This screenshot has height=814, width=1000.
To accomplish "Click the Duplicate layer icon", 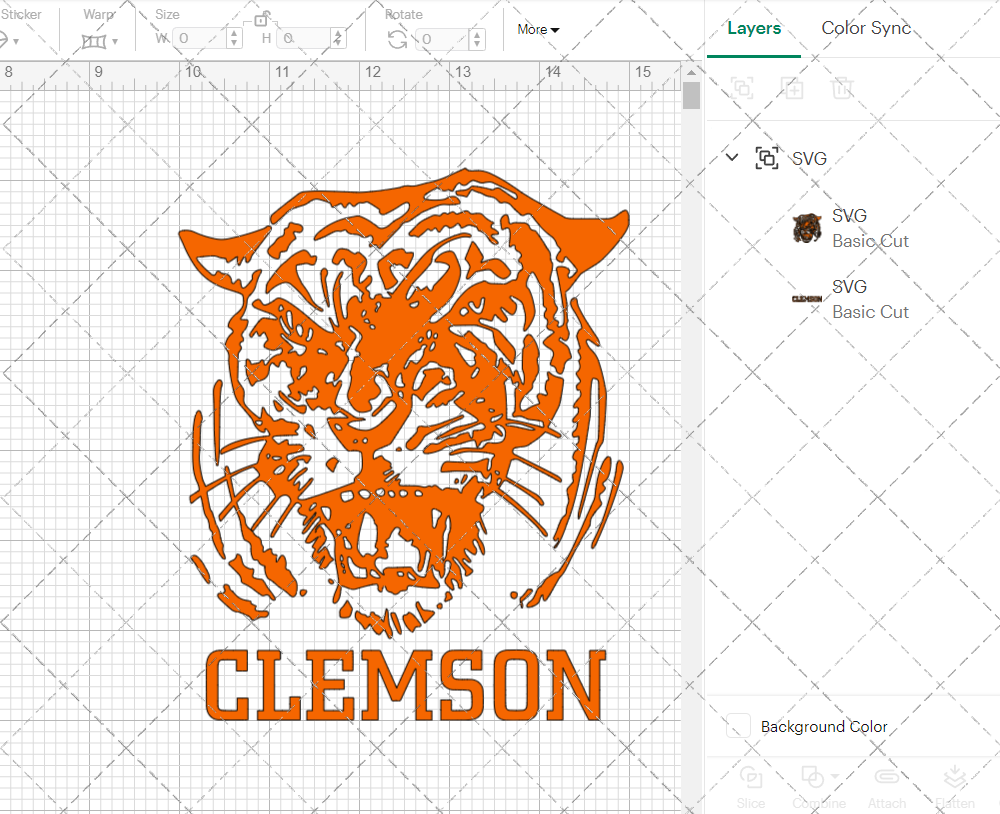I will tap(792, 88).
